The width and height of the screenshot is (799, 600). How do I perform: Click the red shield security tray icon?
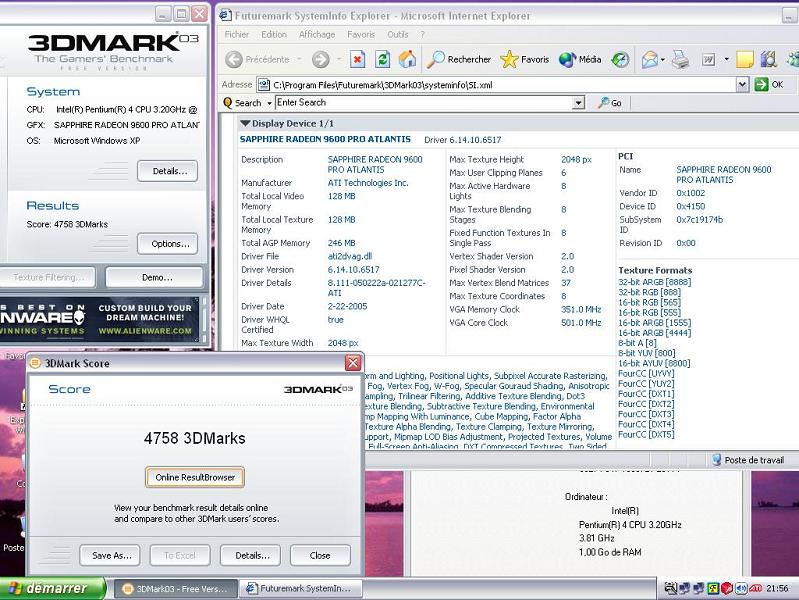[x=727, y=588]
